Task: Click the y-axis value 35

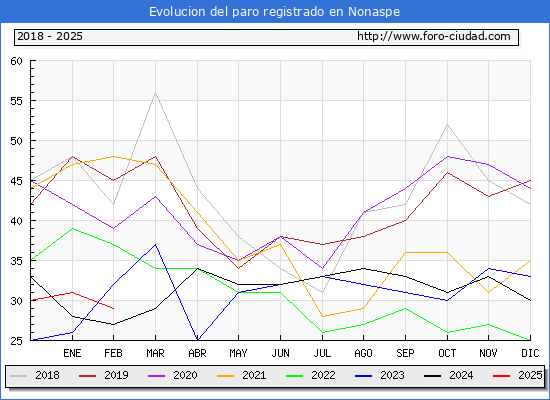Action: click(x=16, y=261)
